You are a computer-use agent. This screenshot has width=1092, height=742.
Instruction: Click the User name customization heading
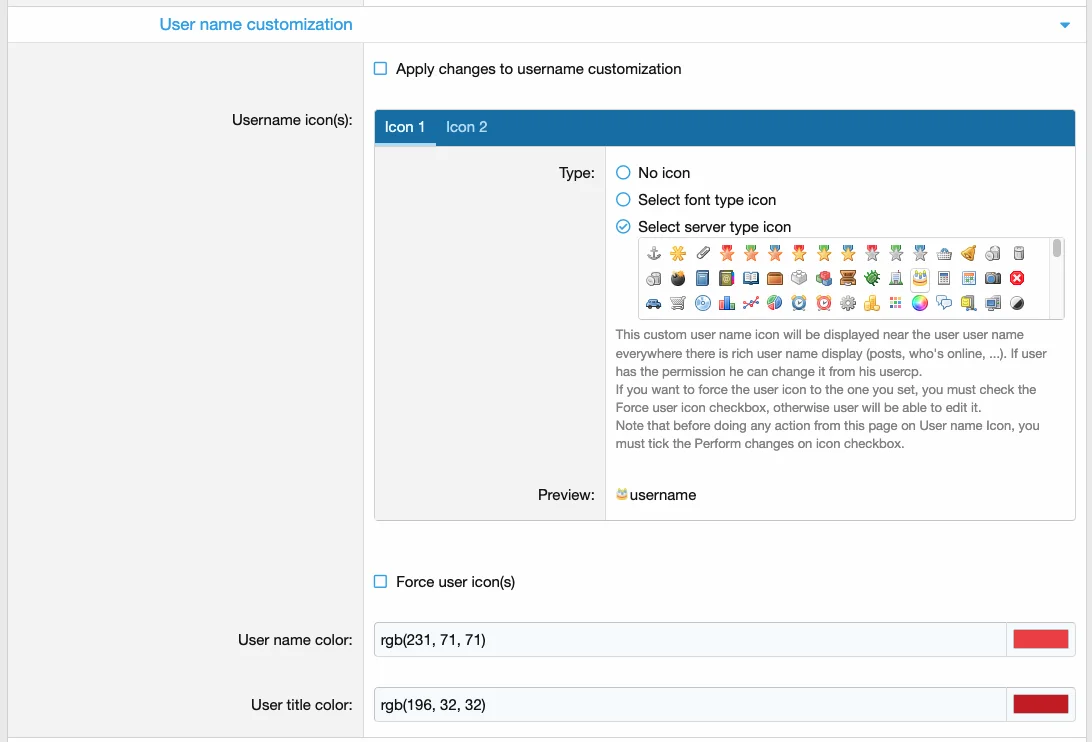256,24
